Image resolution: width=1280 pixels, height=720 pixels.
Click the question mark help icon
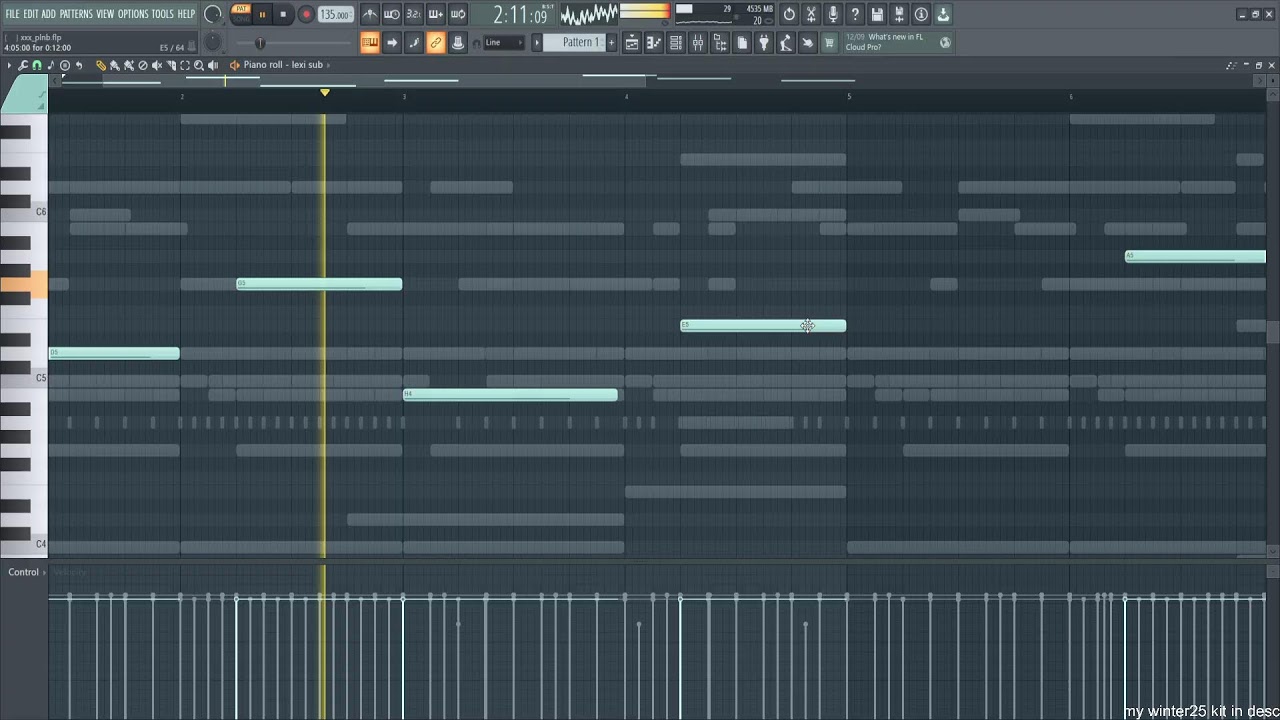[855, 14]
